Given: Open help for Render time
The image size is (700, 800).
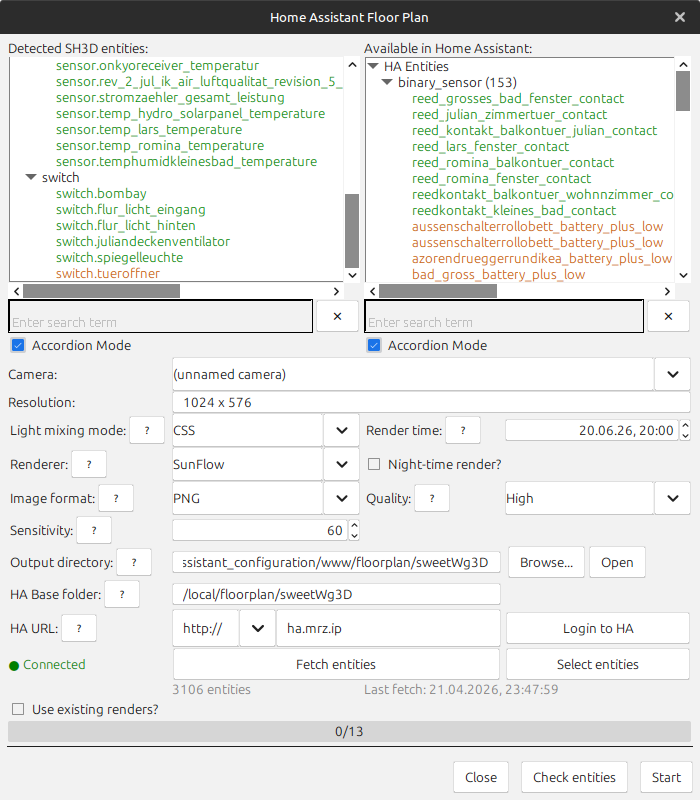Looking at the screenshot, I should tap(463, 430).
